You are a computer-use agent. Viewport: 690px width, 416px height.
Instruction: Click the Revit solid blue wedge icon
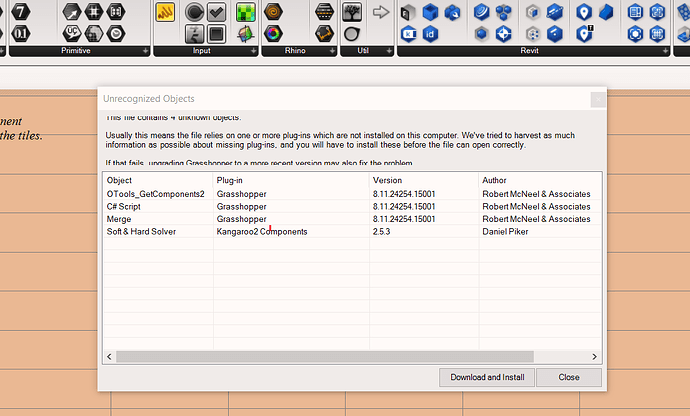(606, 12)
